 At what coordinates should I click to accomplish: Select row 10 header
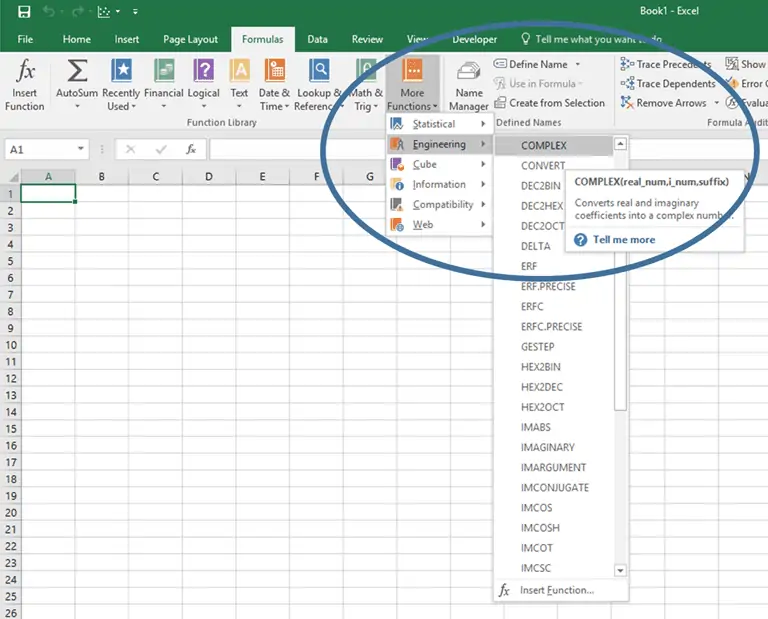click(10, 345)
